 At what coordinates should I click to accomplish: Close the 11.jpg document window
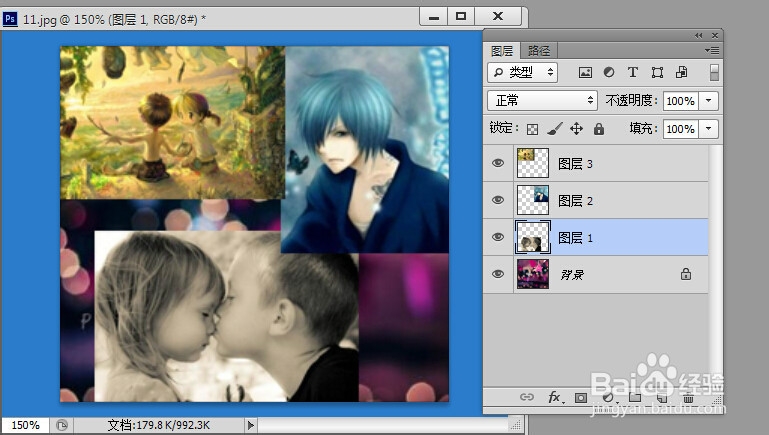(498, 17)
